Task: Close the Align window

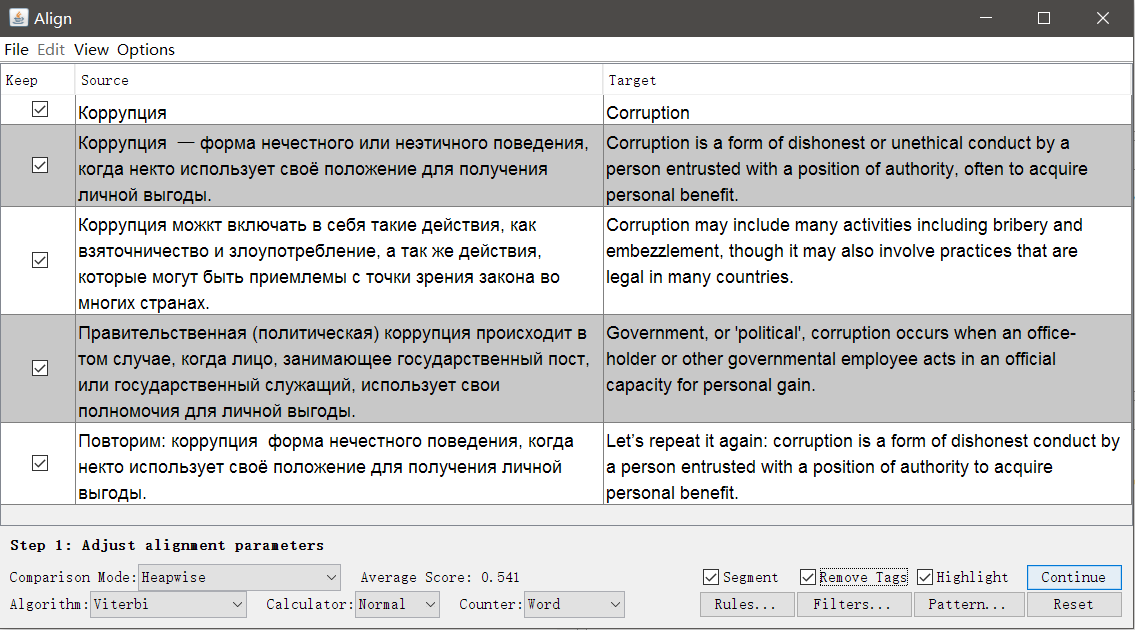Action: (x=1102, y=17)
